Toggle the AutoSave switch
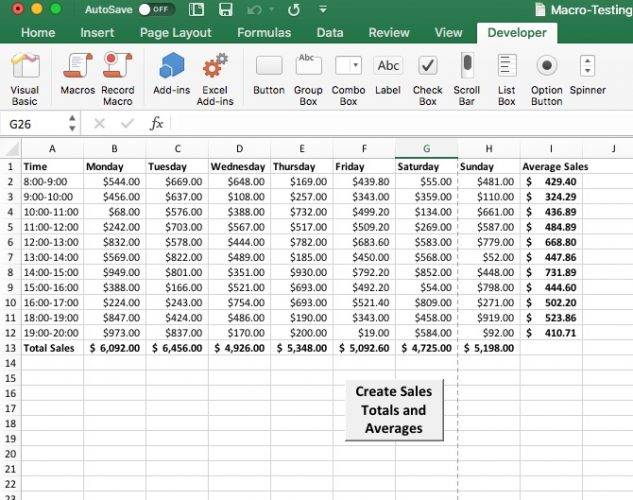This screenshot has height=500, width=633. click(155, 9)
